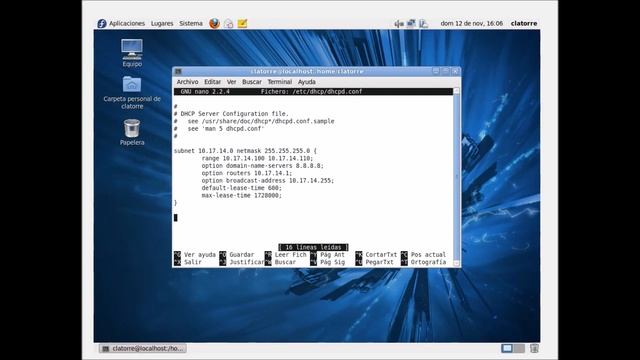Click the third system tray icon beside the clock

423,24
